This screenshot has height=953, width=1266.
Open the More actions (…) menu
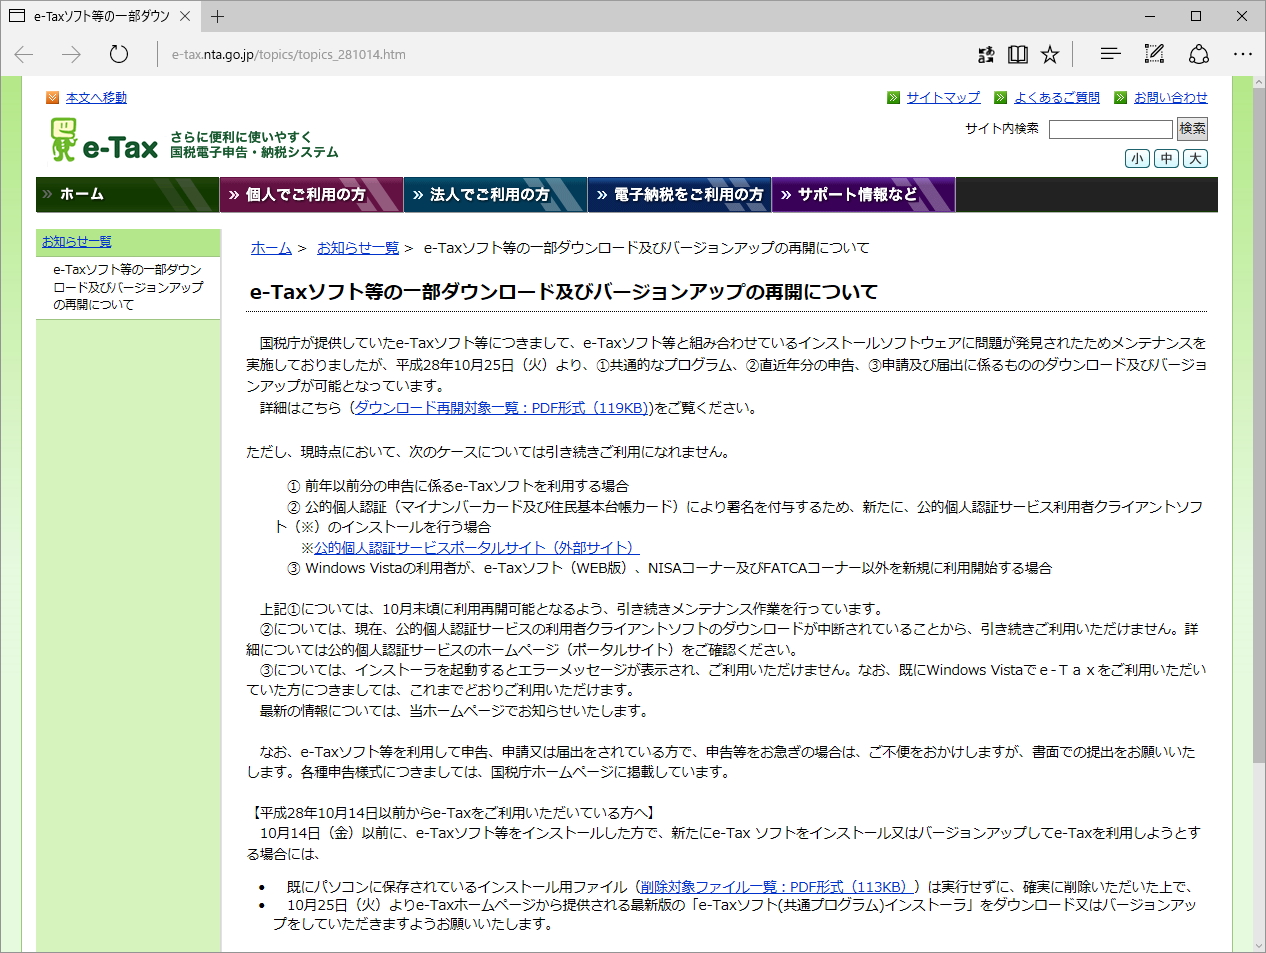tap(1243, 55)
